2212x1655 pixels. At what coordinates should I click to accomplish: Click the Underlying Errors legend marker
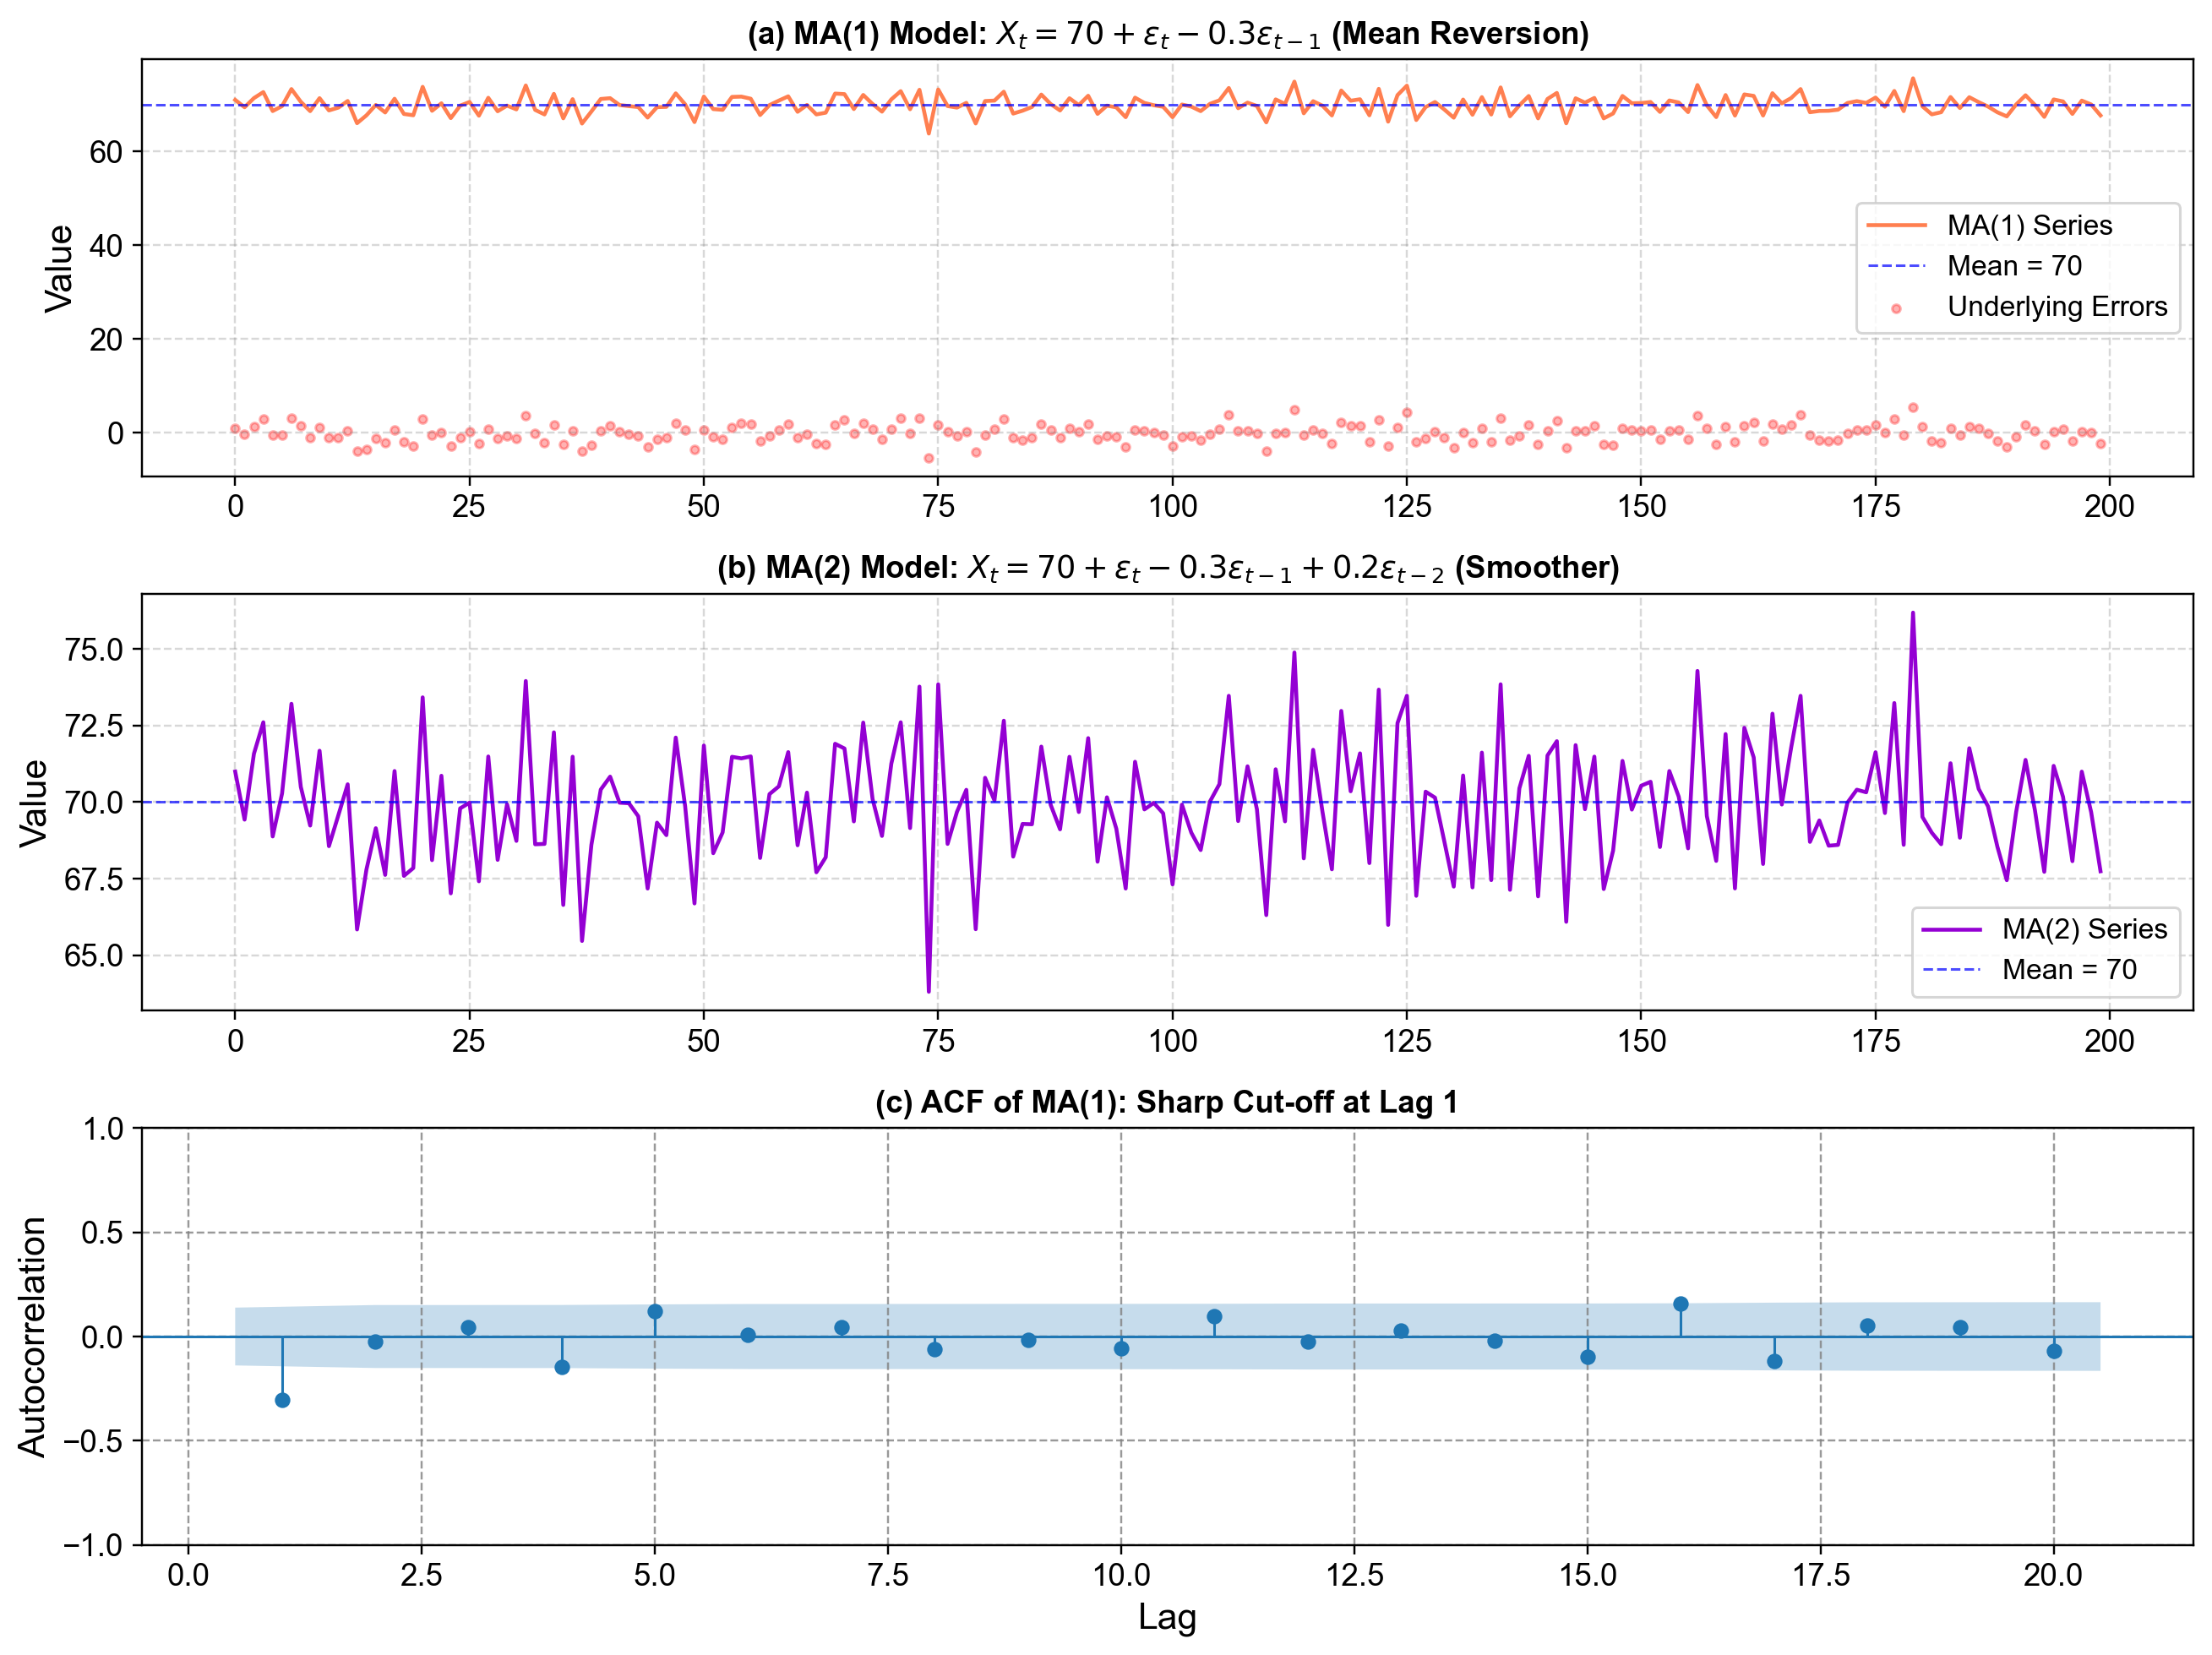coord(1896,309)
